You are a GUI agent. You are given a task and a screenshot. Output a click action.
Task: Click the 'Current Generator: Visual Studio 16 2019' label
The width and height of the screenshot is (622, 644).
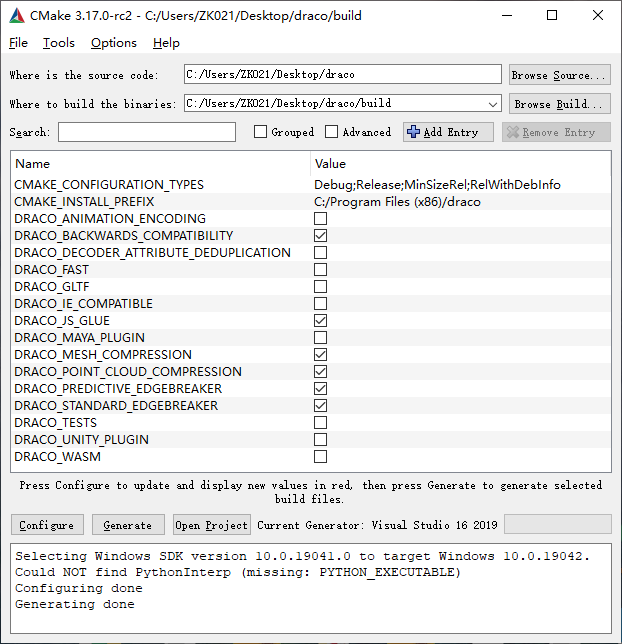click(x=377, y=525)
